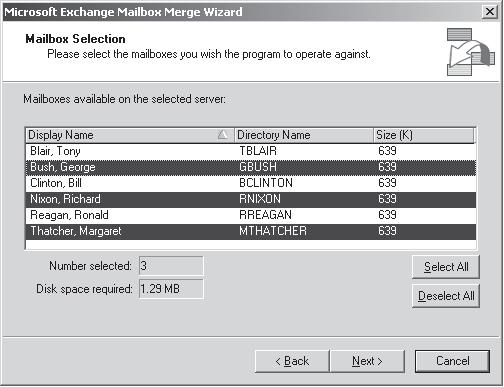Click the Number selected field showing 3

click(171, 266)
